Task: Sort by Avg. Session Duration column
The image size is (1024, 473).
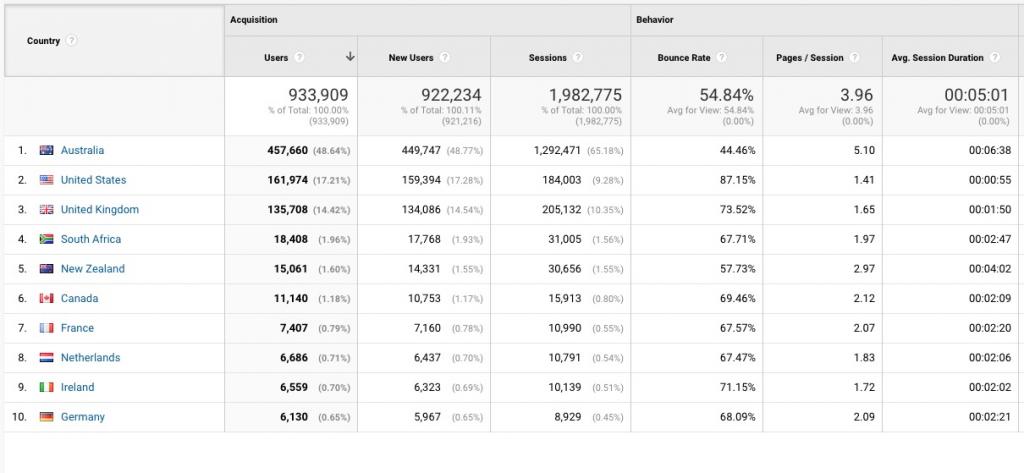Action: 937,58
